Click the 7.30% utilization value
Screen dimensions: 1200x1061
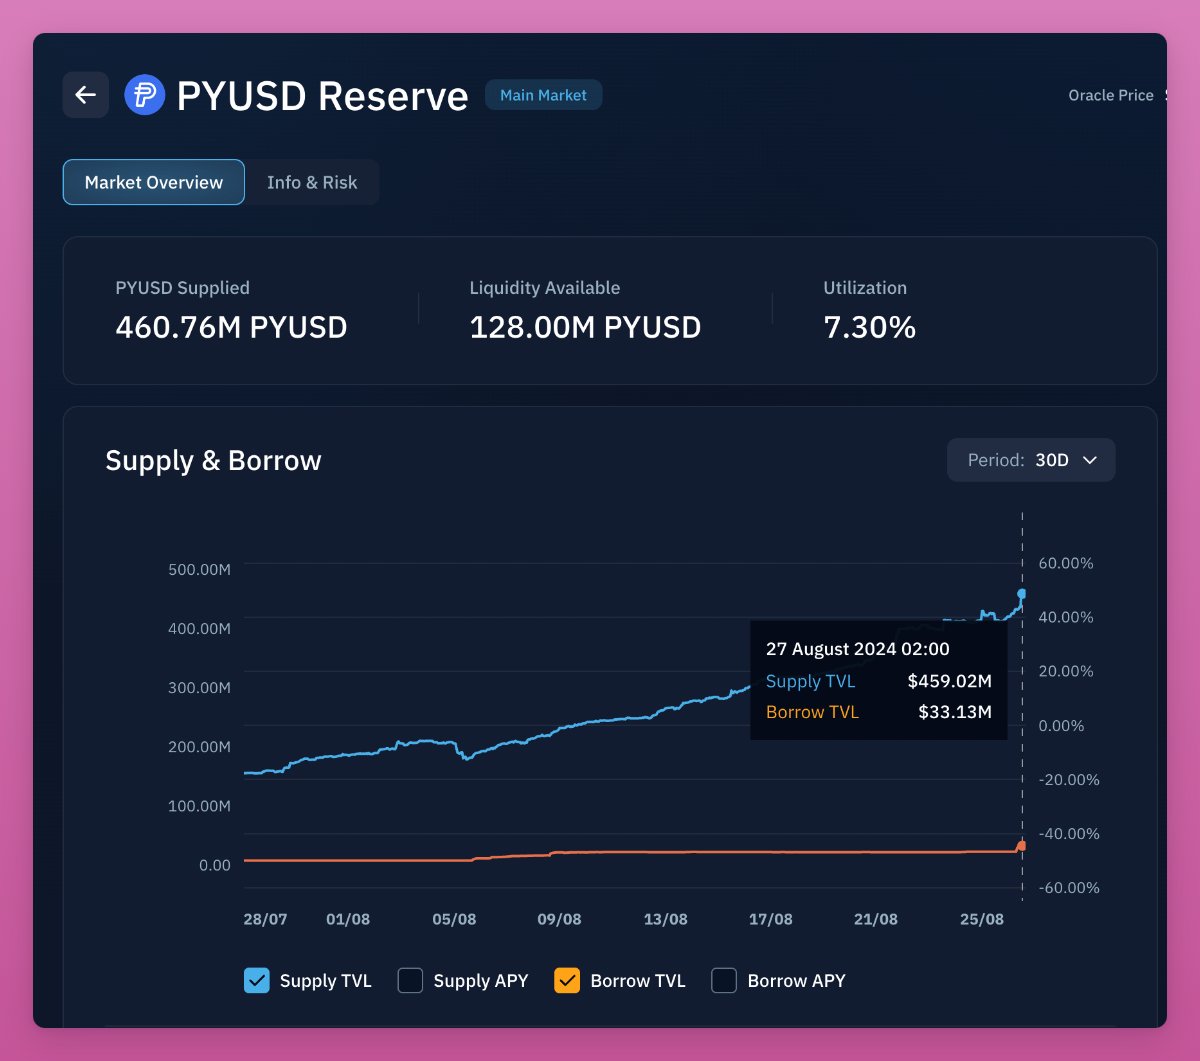(869, 327)
